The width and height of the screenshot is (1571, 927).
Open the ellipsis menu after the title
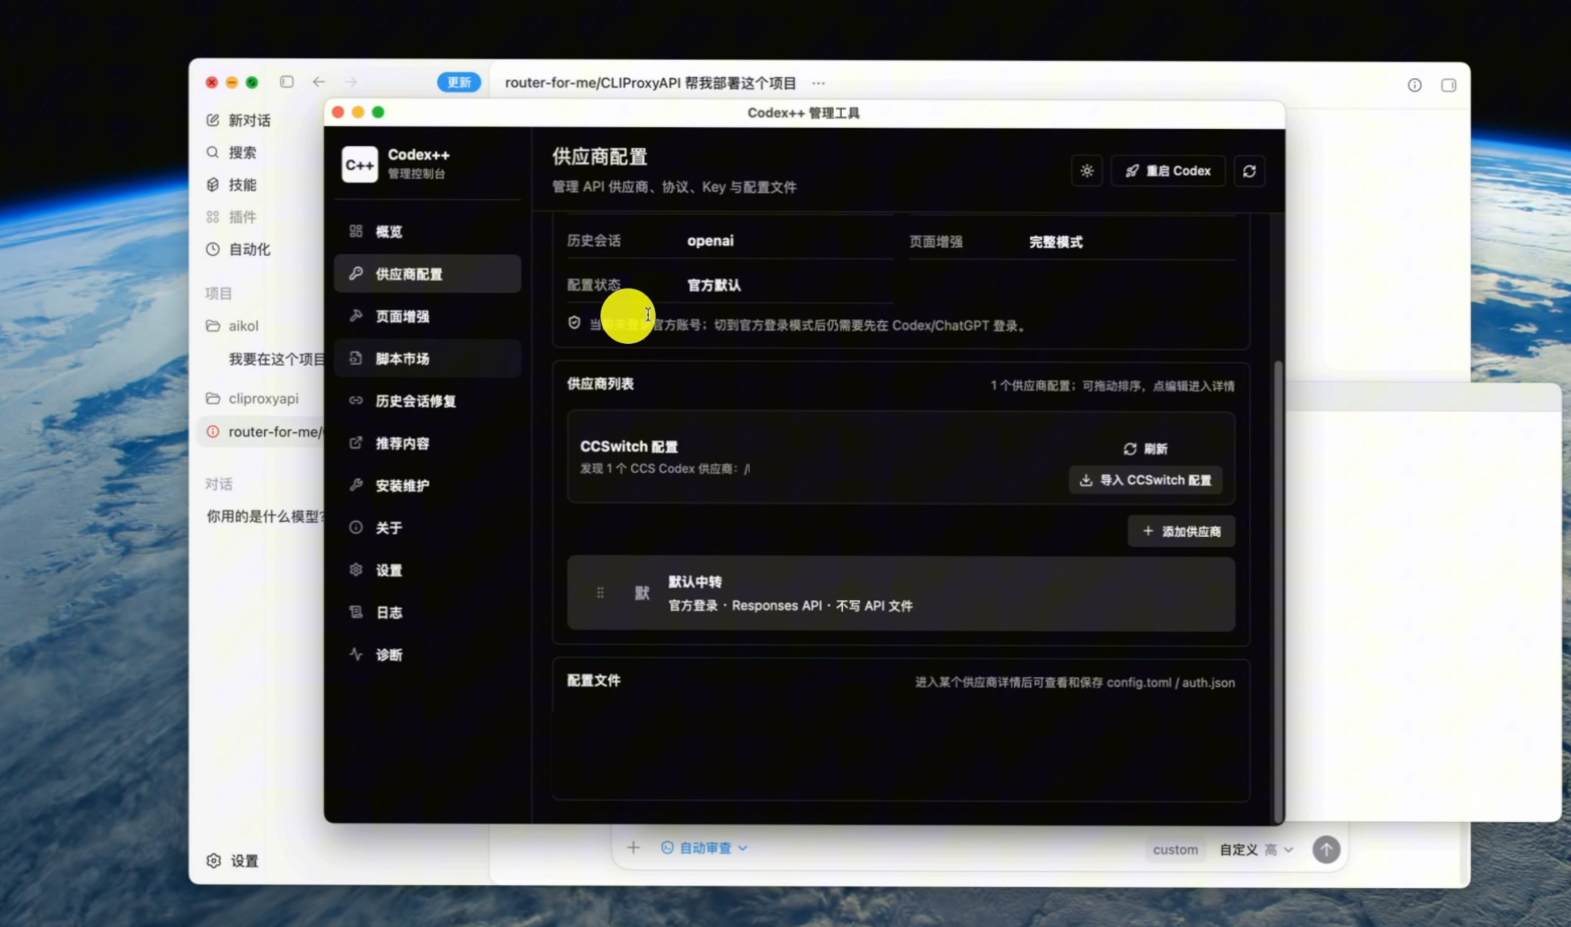pyautogui.click(x=818, y=83)
